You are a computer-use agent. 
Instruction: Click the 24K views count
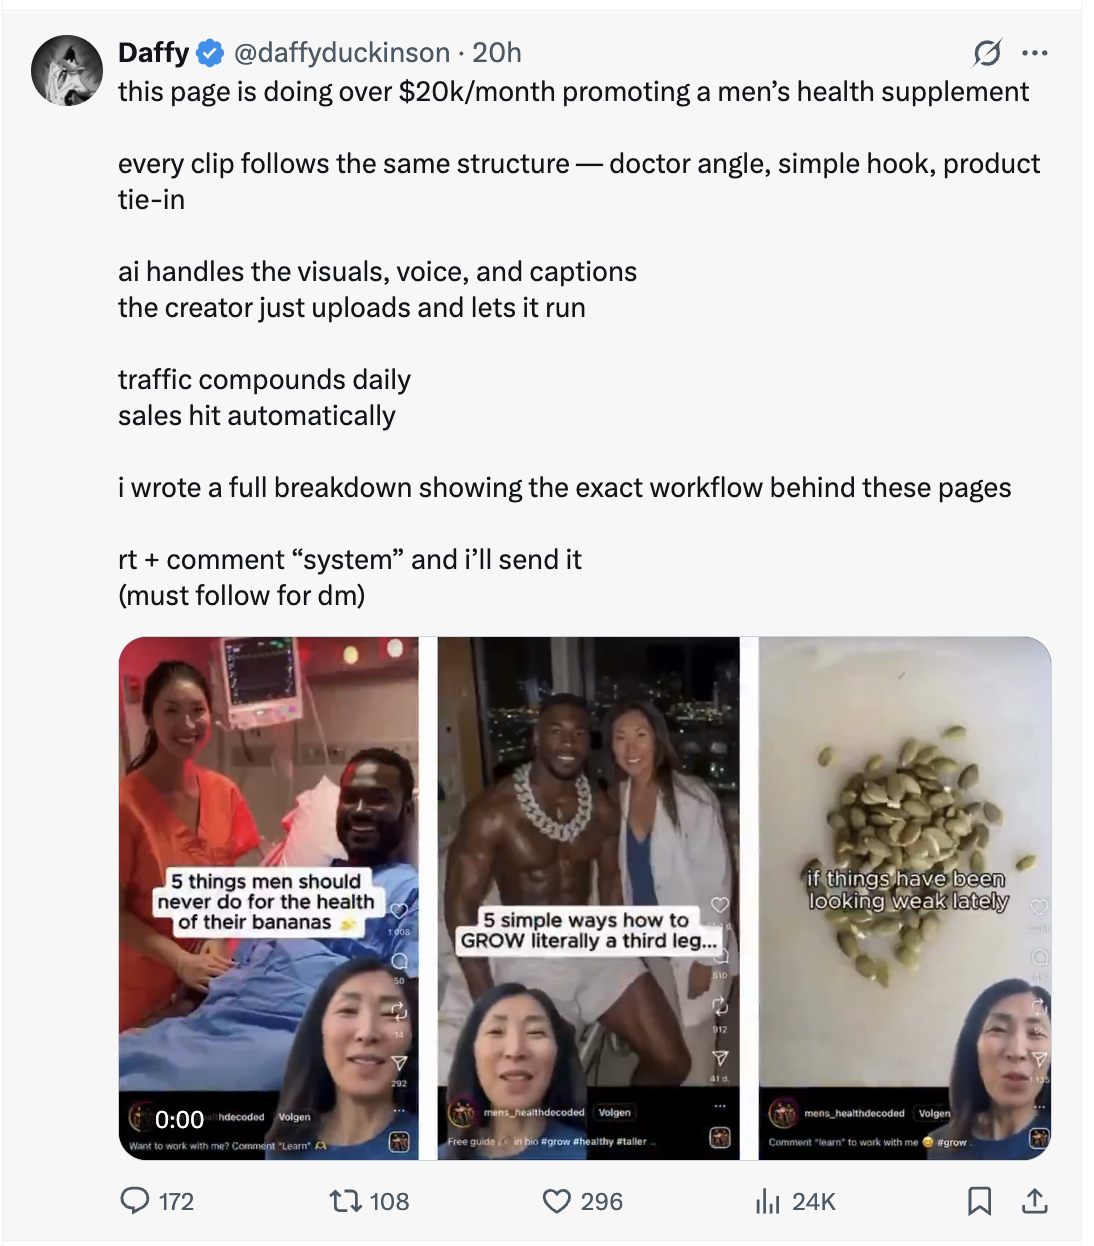814,1201
